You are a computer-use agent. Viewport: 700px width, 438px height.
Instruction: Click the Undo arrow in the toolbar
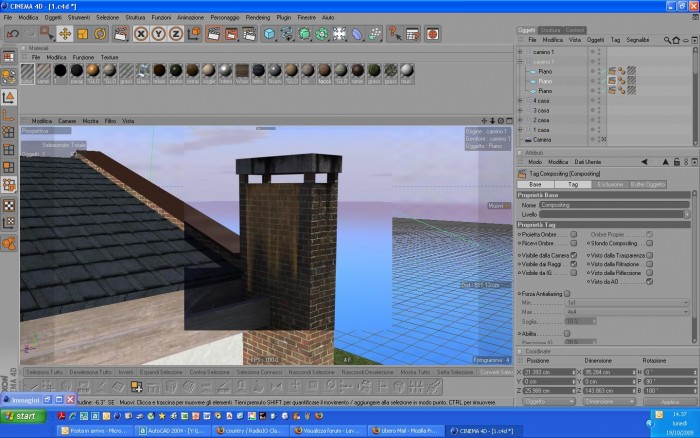[x=13, y=34]
